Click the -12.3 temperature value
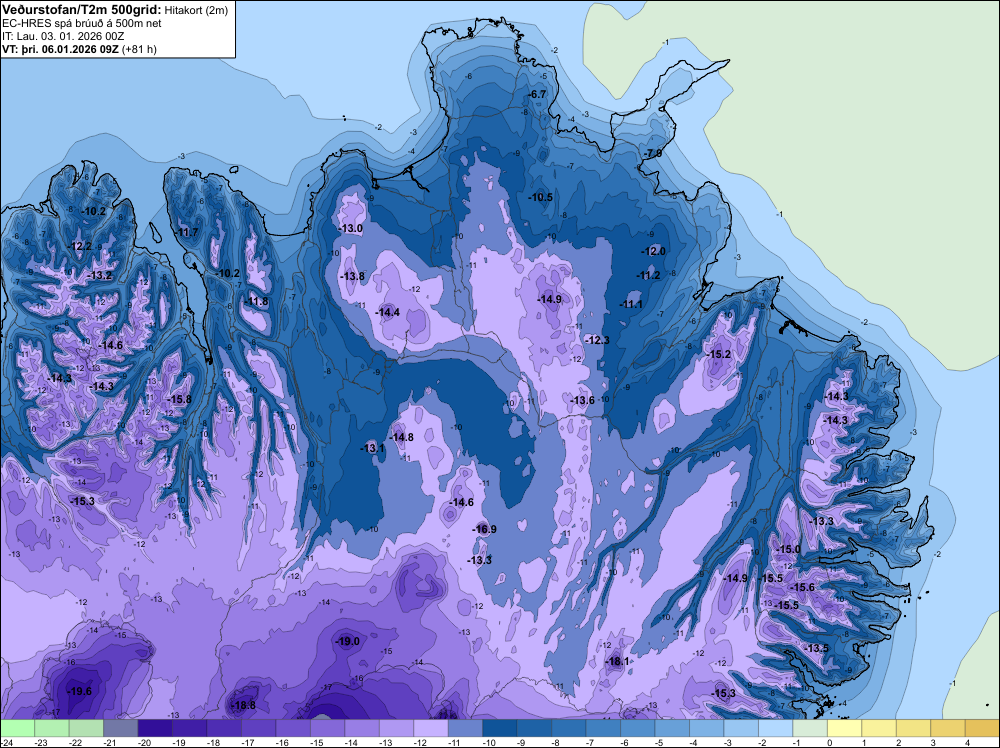Screen dimensions: 1000x748 point(597,340)
